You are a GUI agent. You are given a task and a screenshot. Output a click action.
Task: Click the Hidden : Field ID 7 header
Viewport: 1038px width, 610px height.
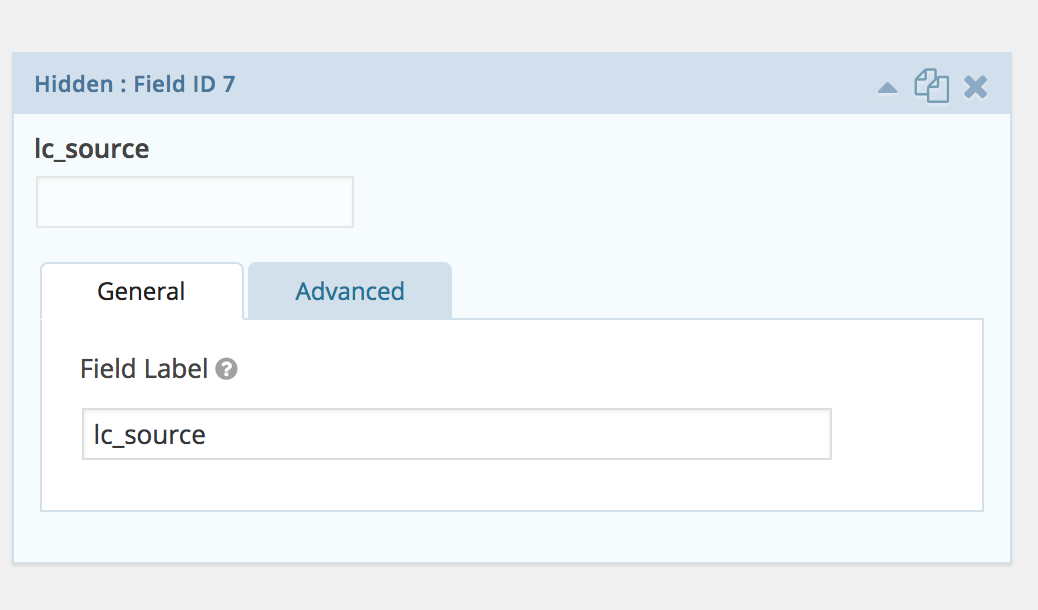click(x=135, y=84)
